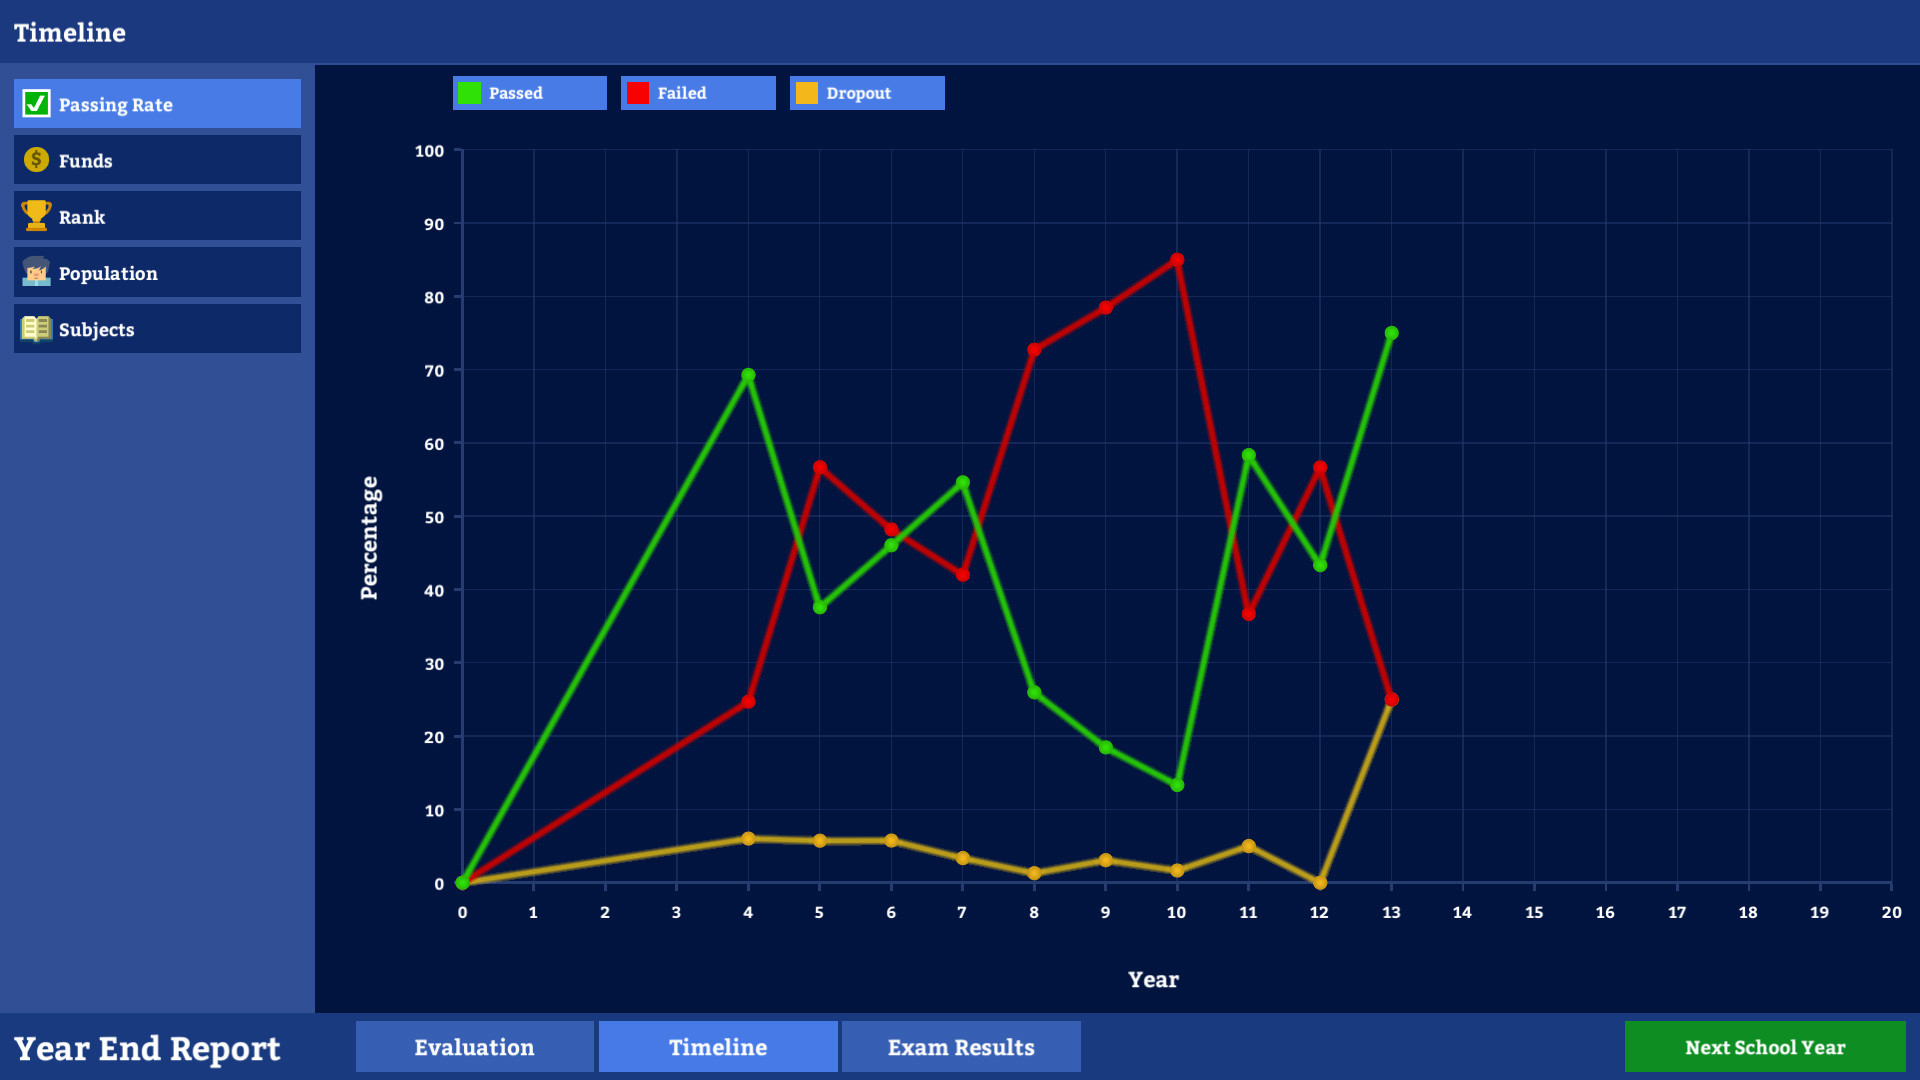The image size is (1920, 1080).
Task: Click the dollar icon next to Funds
Action: pyautogui.click(x=35, y=160)
